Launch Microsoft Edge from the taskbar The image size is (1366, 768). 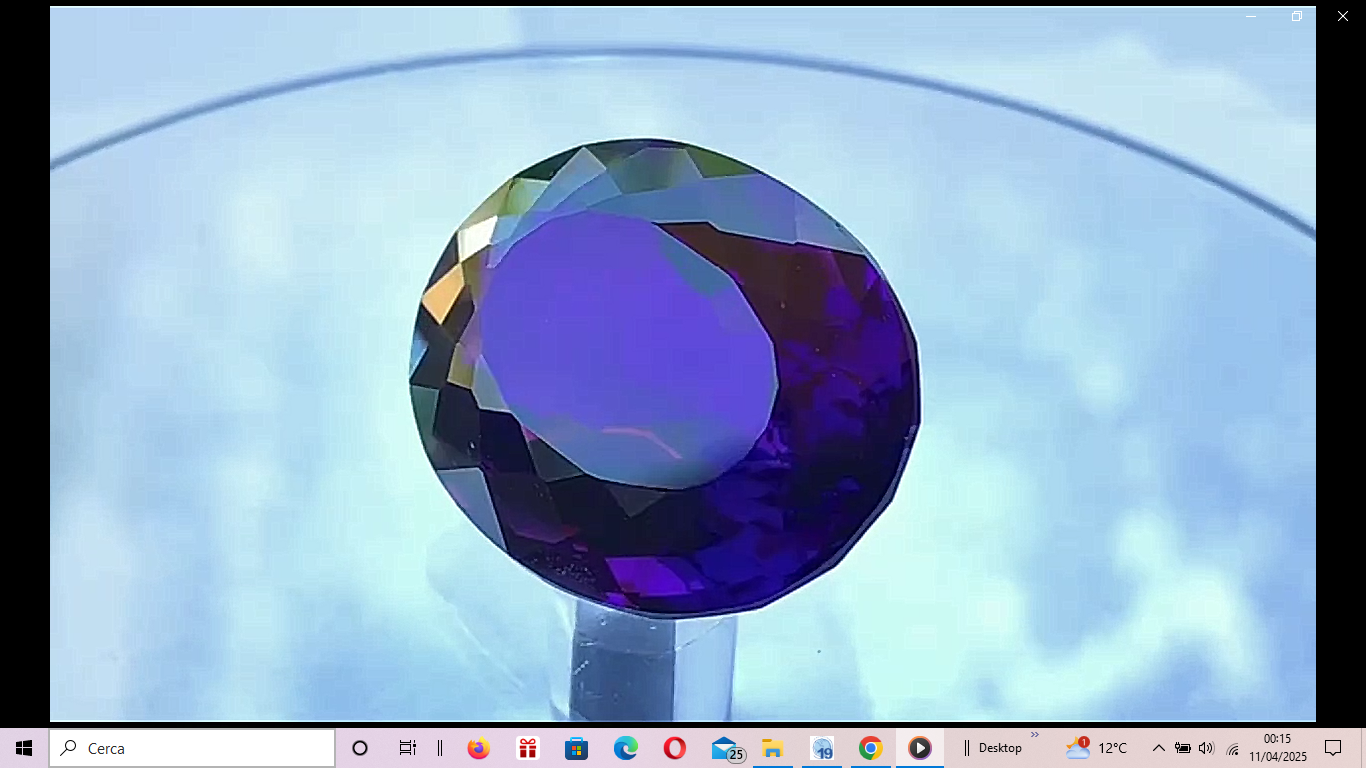point(625,748)
